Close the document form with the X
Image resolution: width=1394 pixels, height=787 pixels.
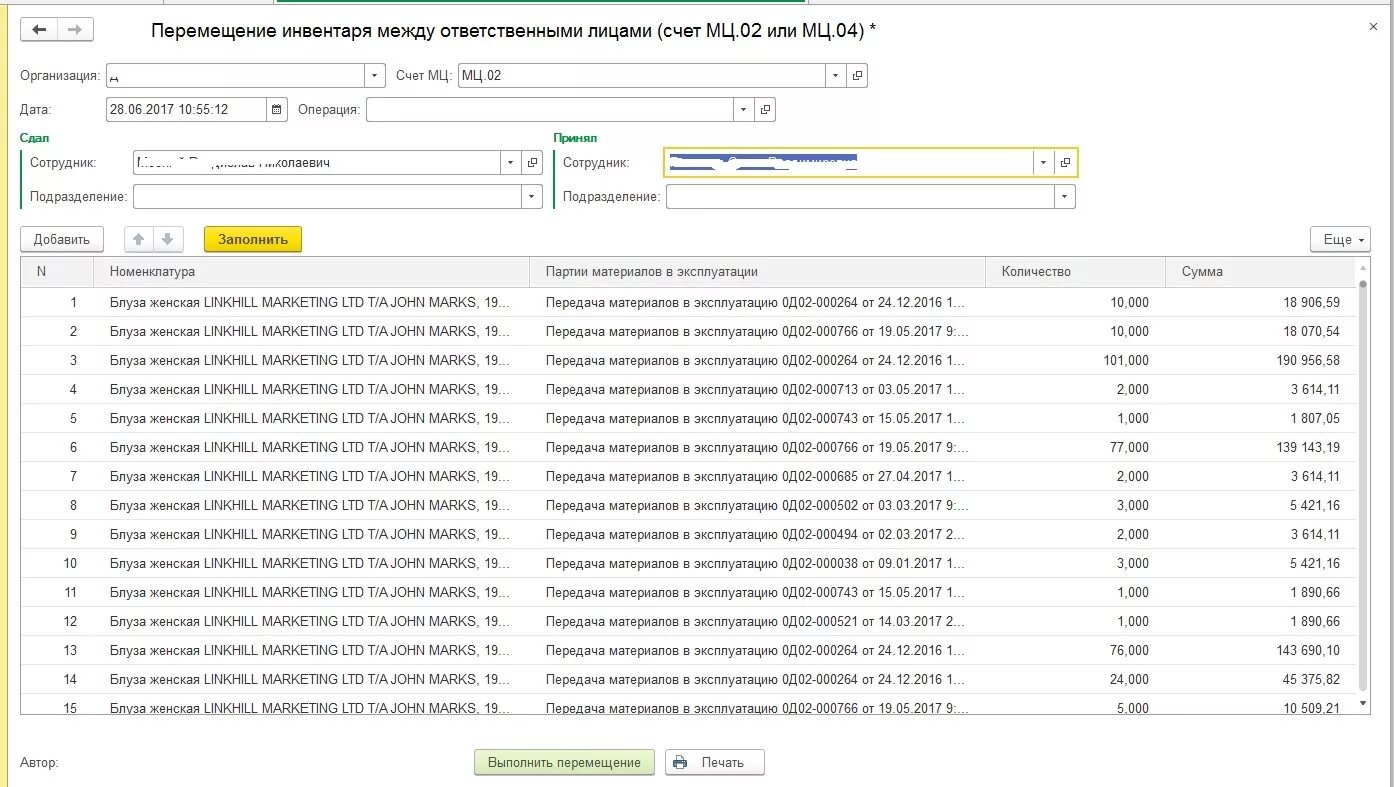(x=1373, y=26)
